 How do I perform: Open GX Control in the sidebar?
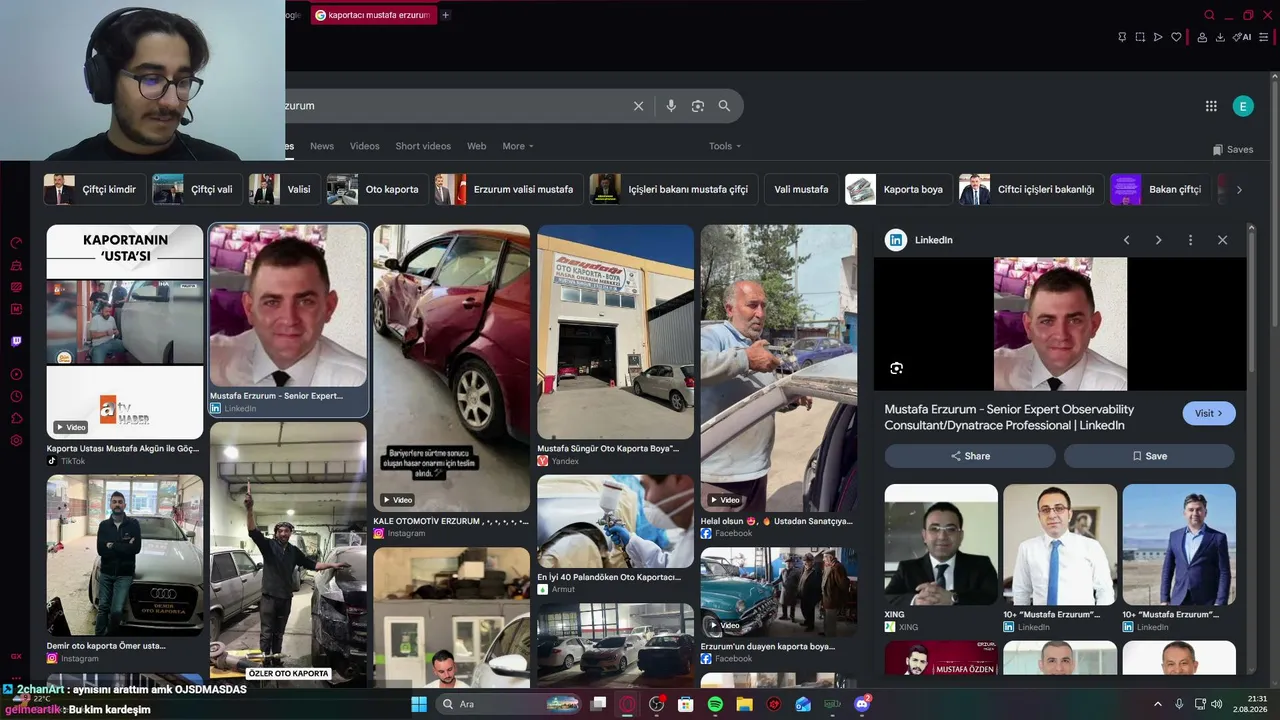click(x=16, y=243)
